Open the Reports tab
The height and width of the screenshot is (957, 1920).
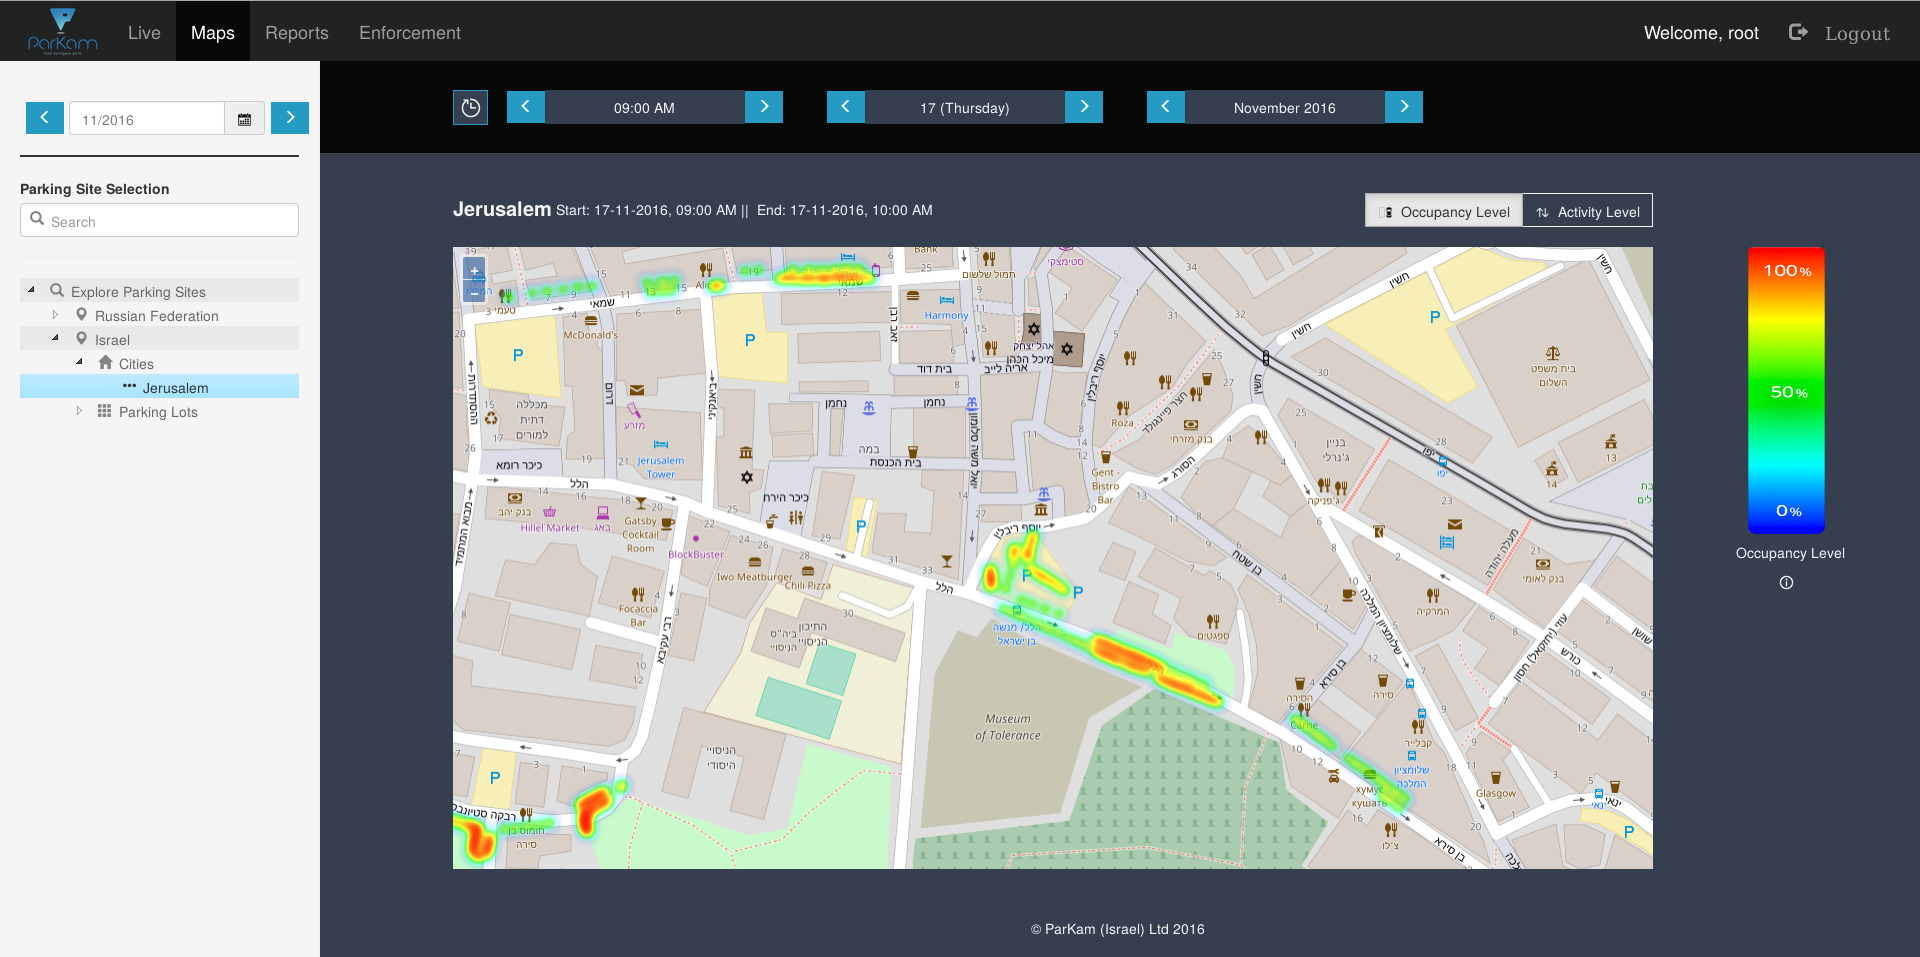click(x=296, y=33)
